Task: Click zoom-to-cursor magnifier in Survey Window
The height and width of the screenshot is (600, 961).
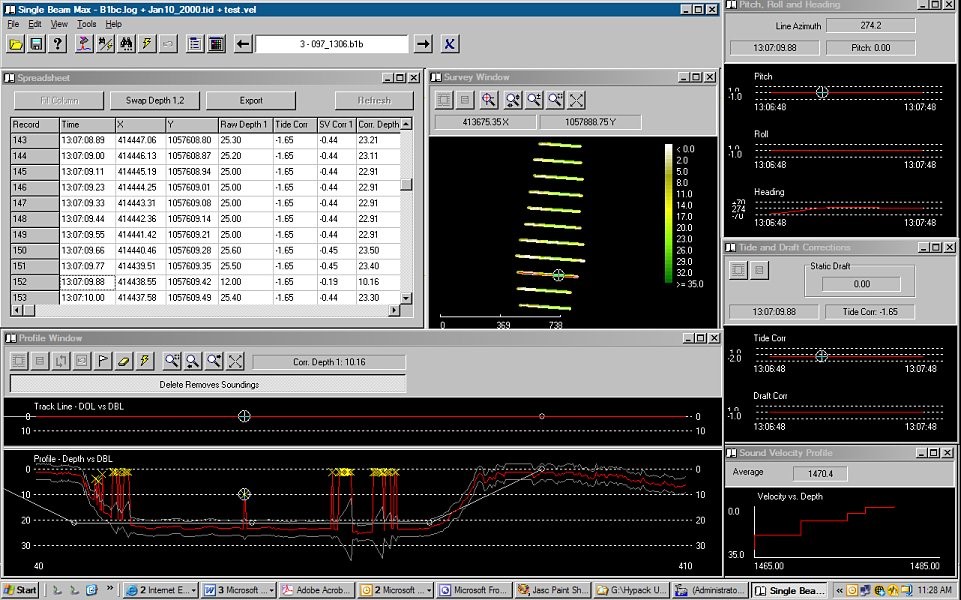Action: [x=488, y=100]
